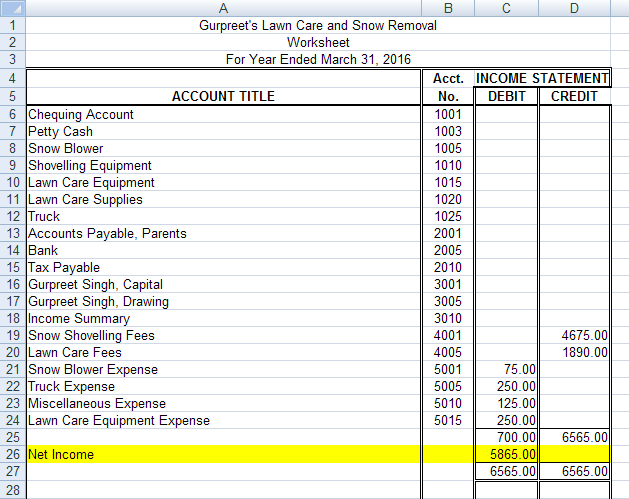Image resolution: width=629 pixels, height=499 pixels.
Task: Select the 4675.00 credit value cell
Action: coord(574,335)
